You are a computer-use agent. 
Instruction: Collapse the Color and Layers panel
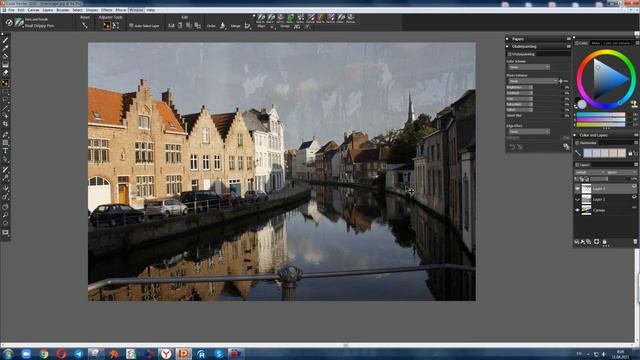pyautogui.click(x=575, y=135)
